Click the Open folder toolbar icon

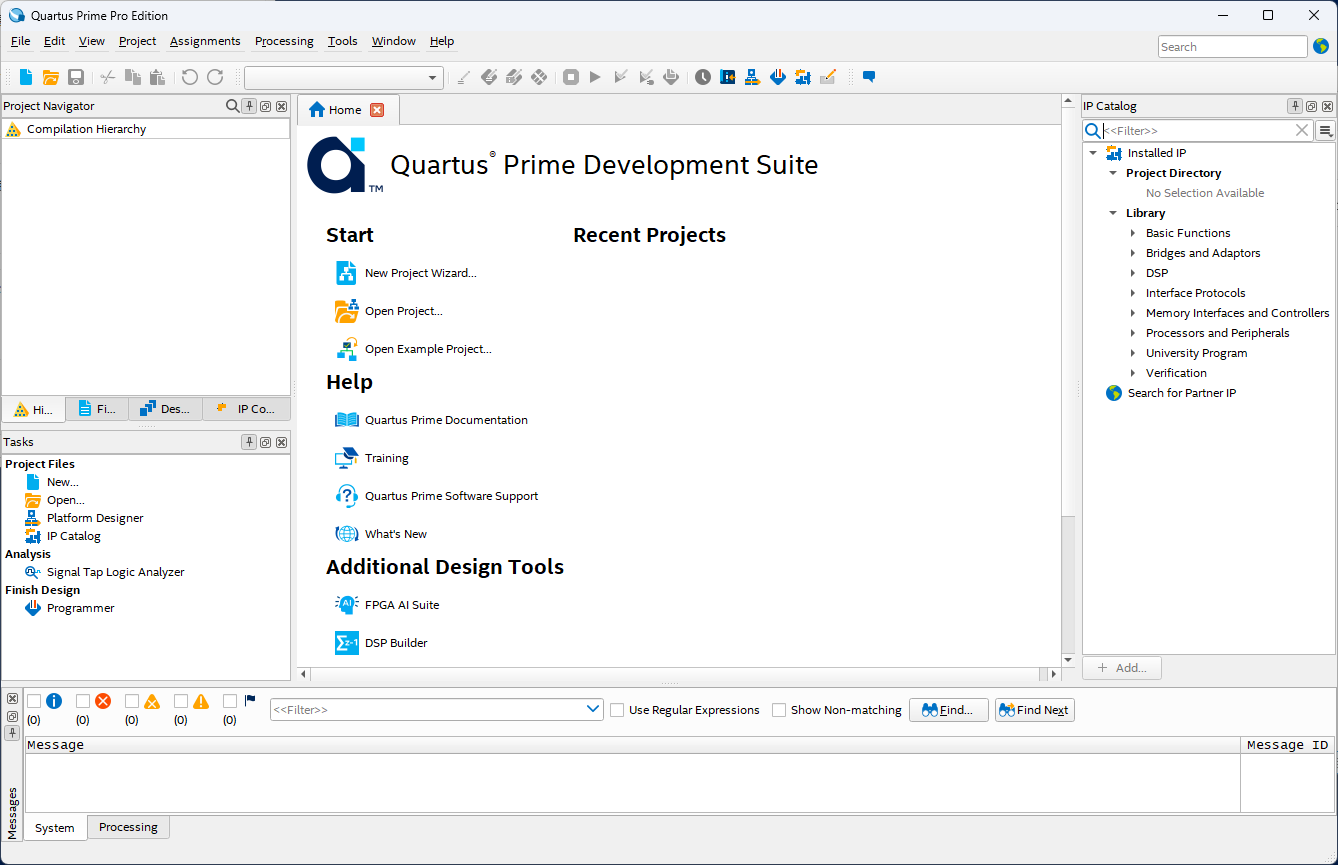click(50, 77)
